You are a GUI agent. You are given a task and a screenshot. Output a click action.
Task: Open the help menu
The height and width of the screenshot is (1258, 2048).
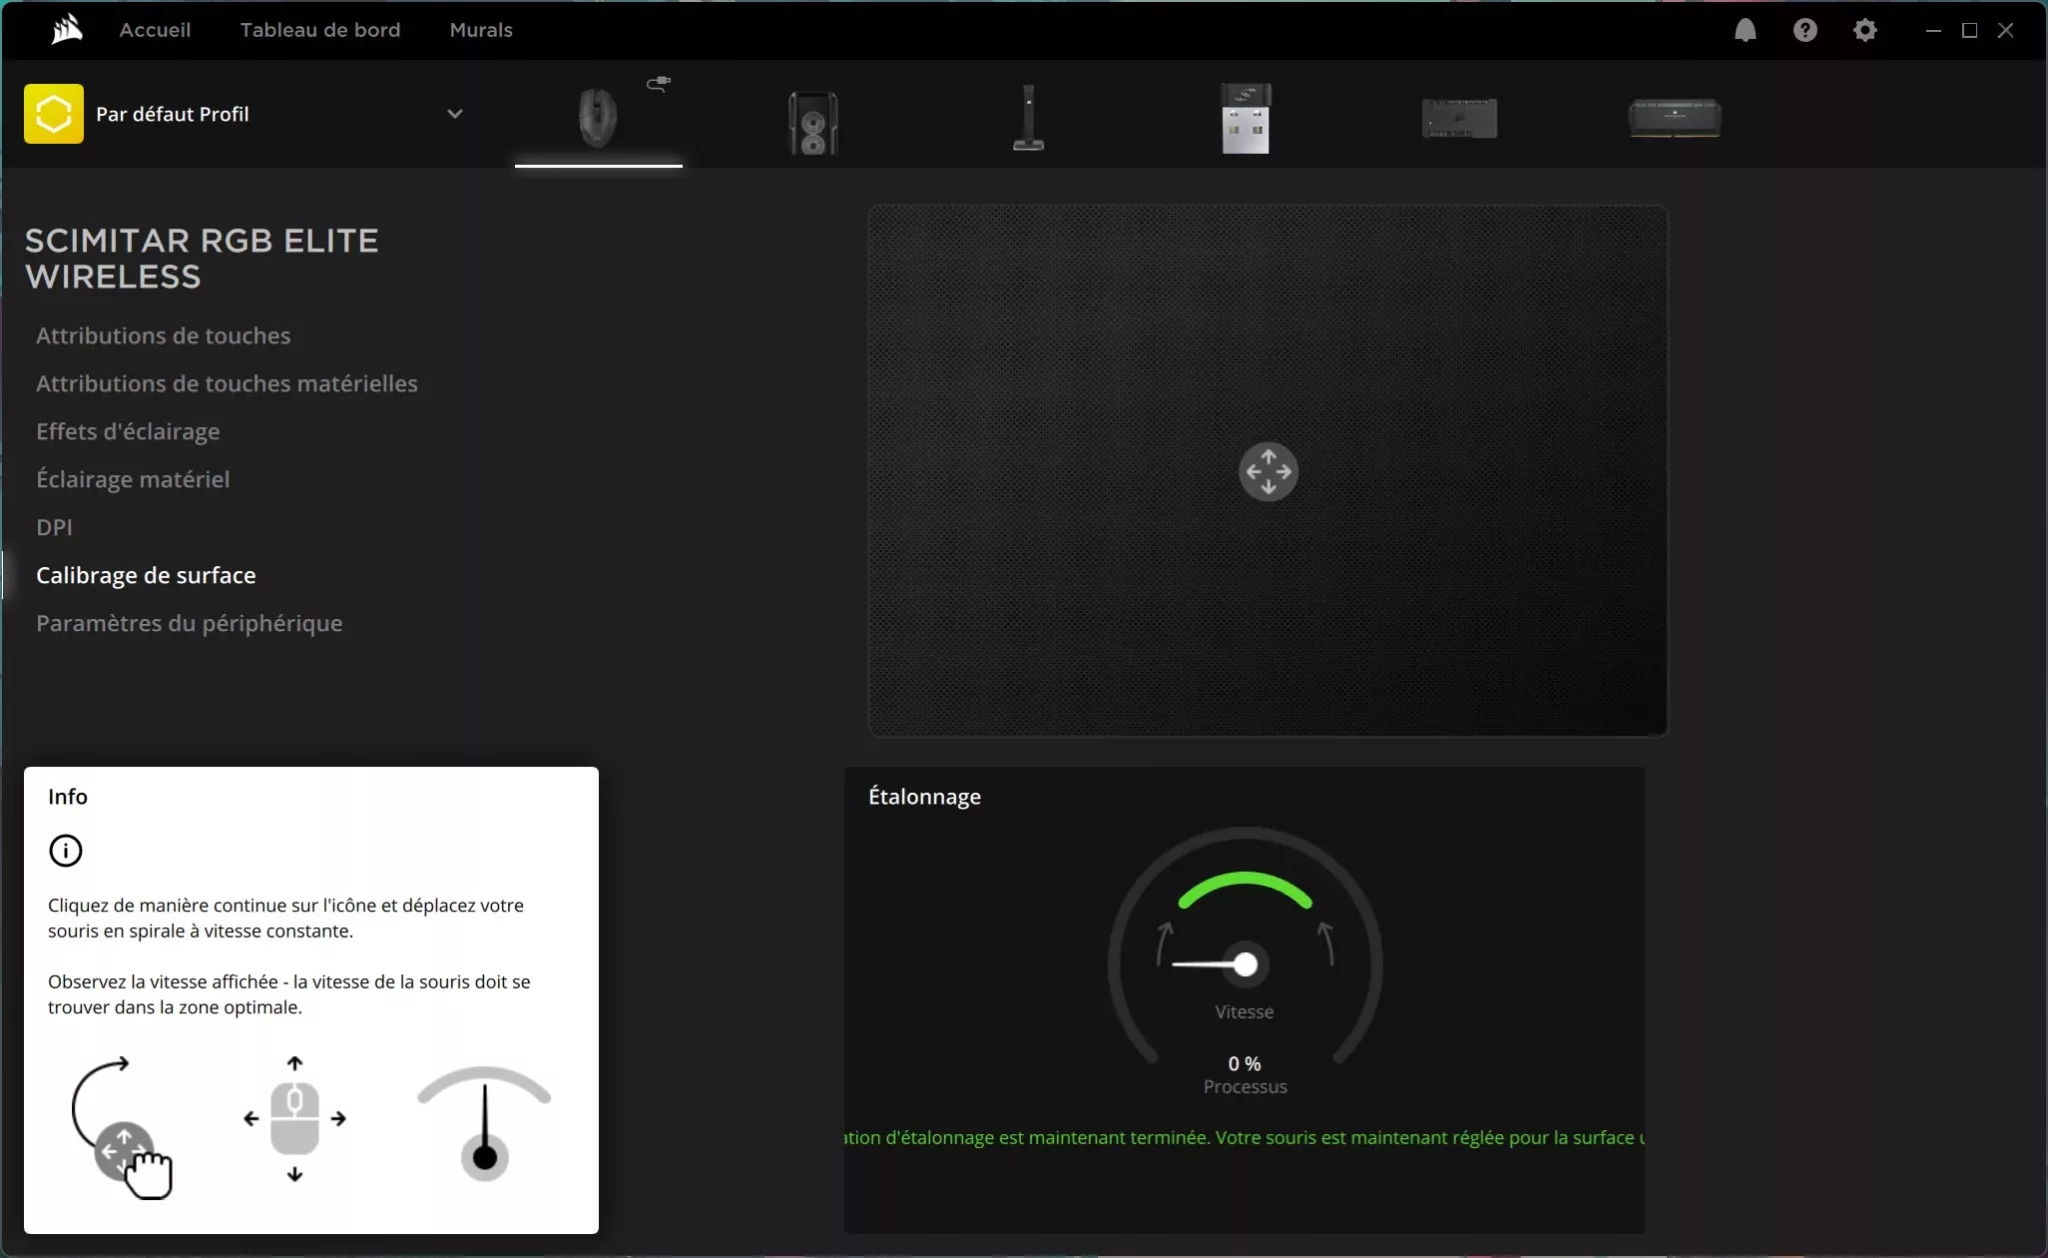pos(1805,30)
